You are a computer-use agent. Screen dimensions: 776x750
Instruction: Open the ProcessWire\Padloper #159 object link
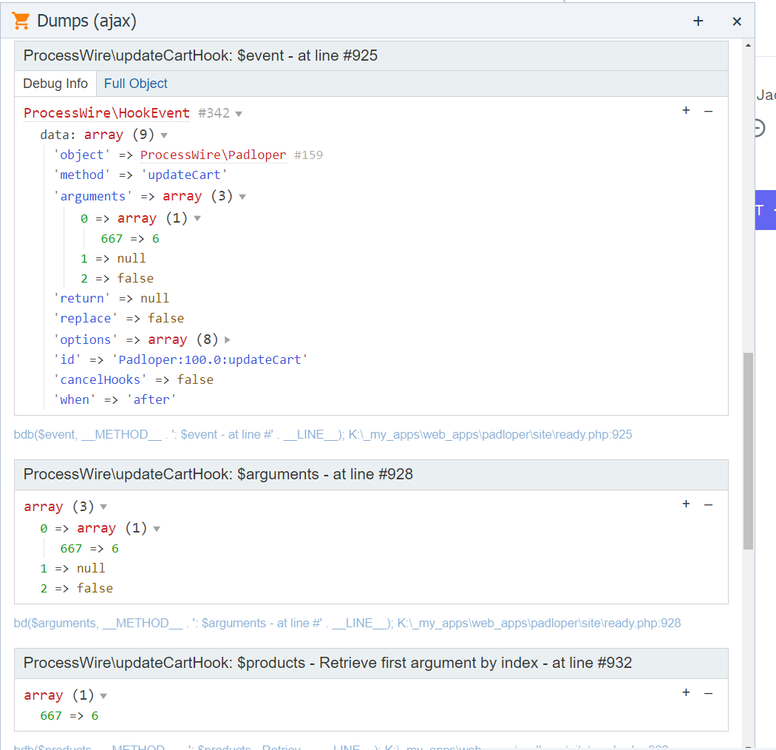(213, 155)
